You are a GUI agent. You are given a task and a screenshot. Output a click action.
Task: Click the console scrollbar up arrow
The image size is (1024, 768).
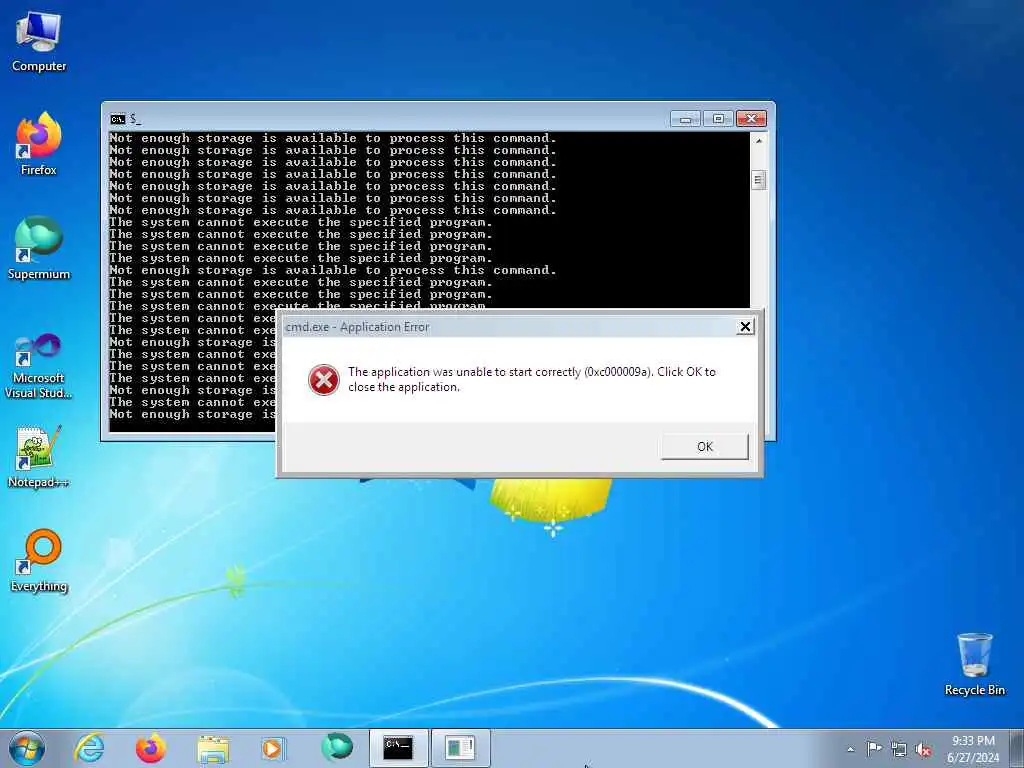(x=758, y=140)
